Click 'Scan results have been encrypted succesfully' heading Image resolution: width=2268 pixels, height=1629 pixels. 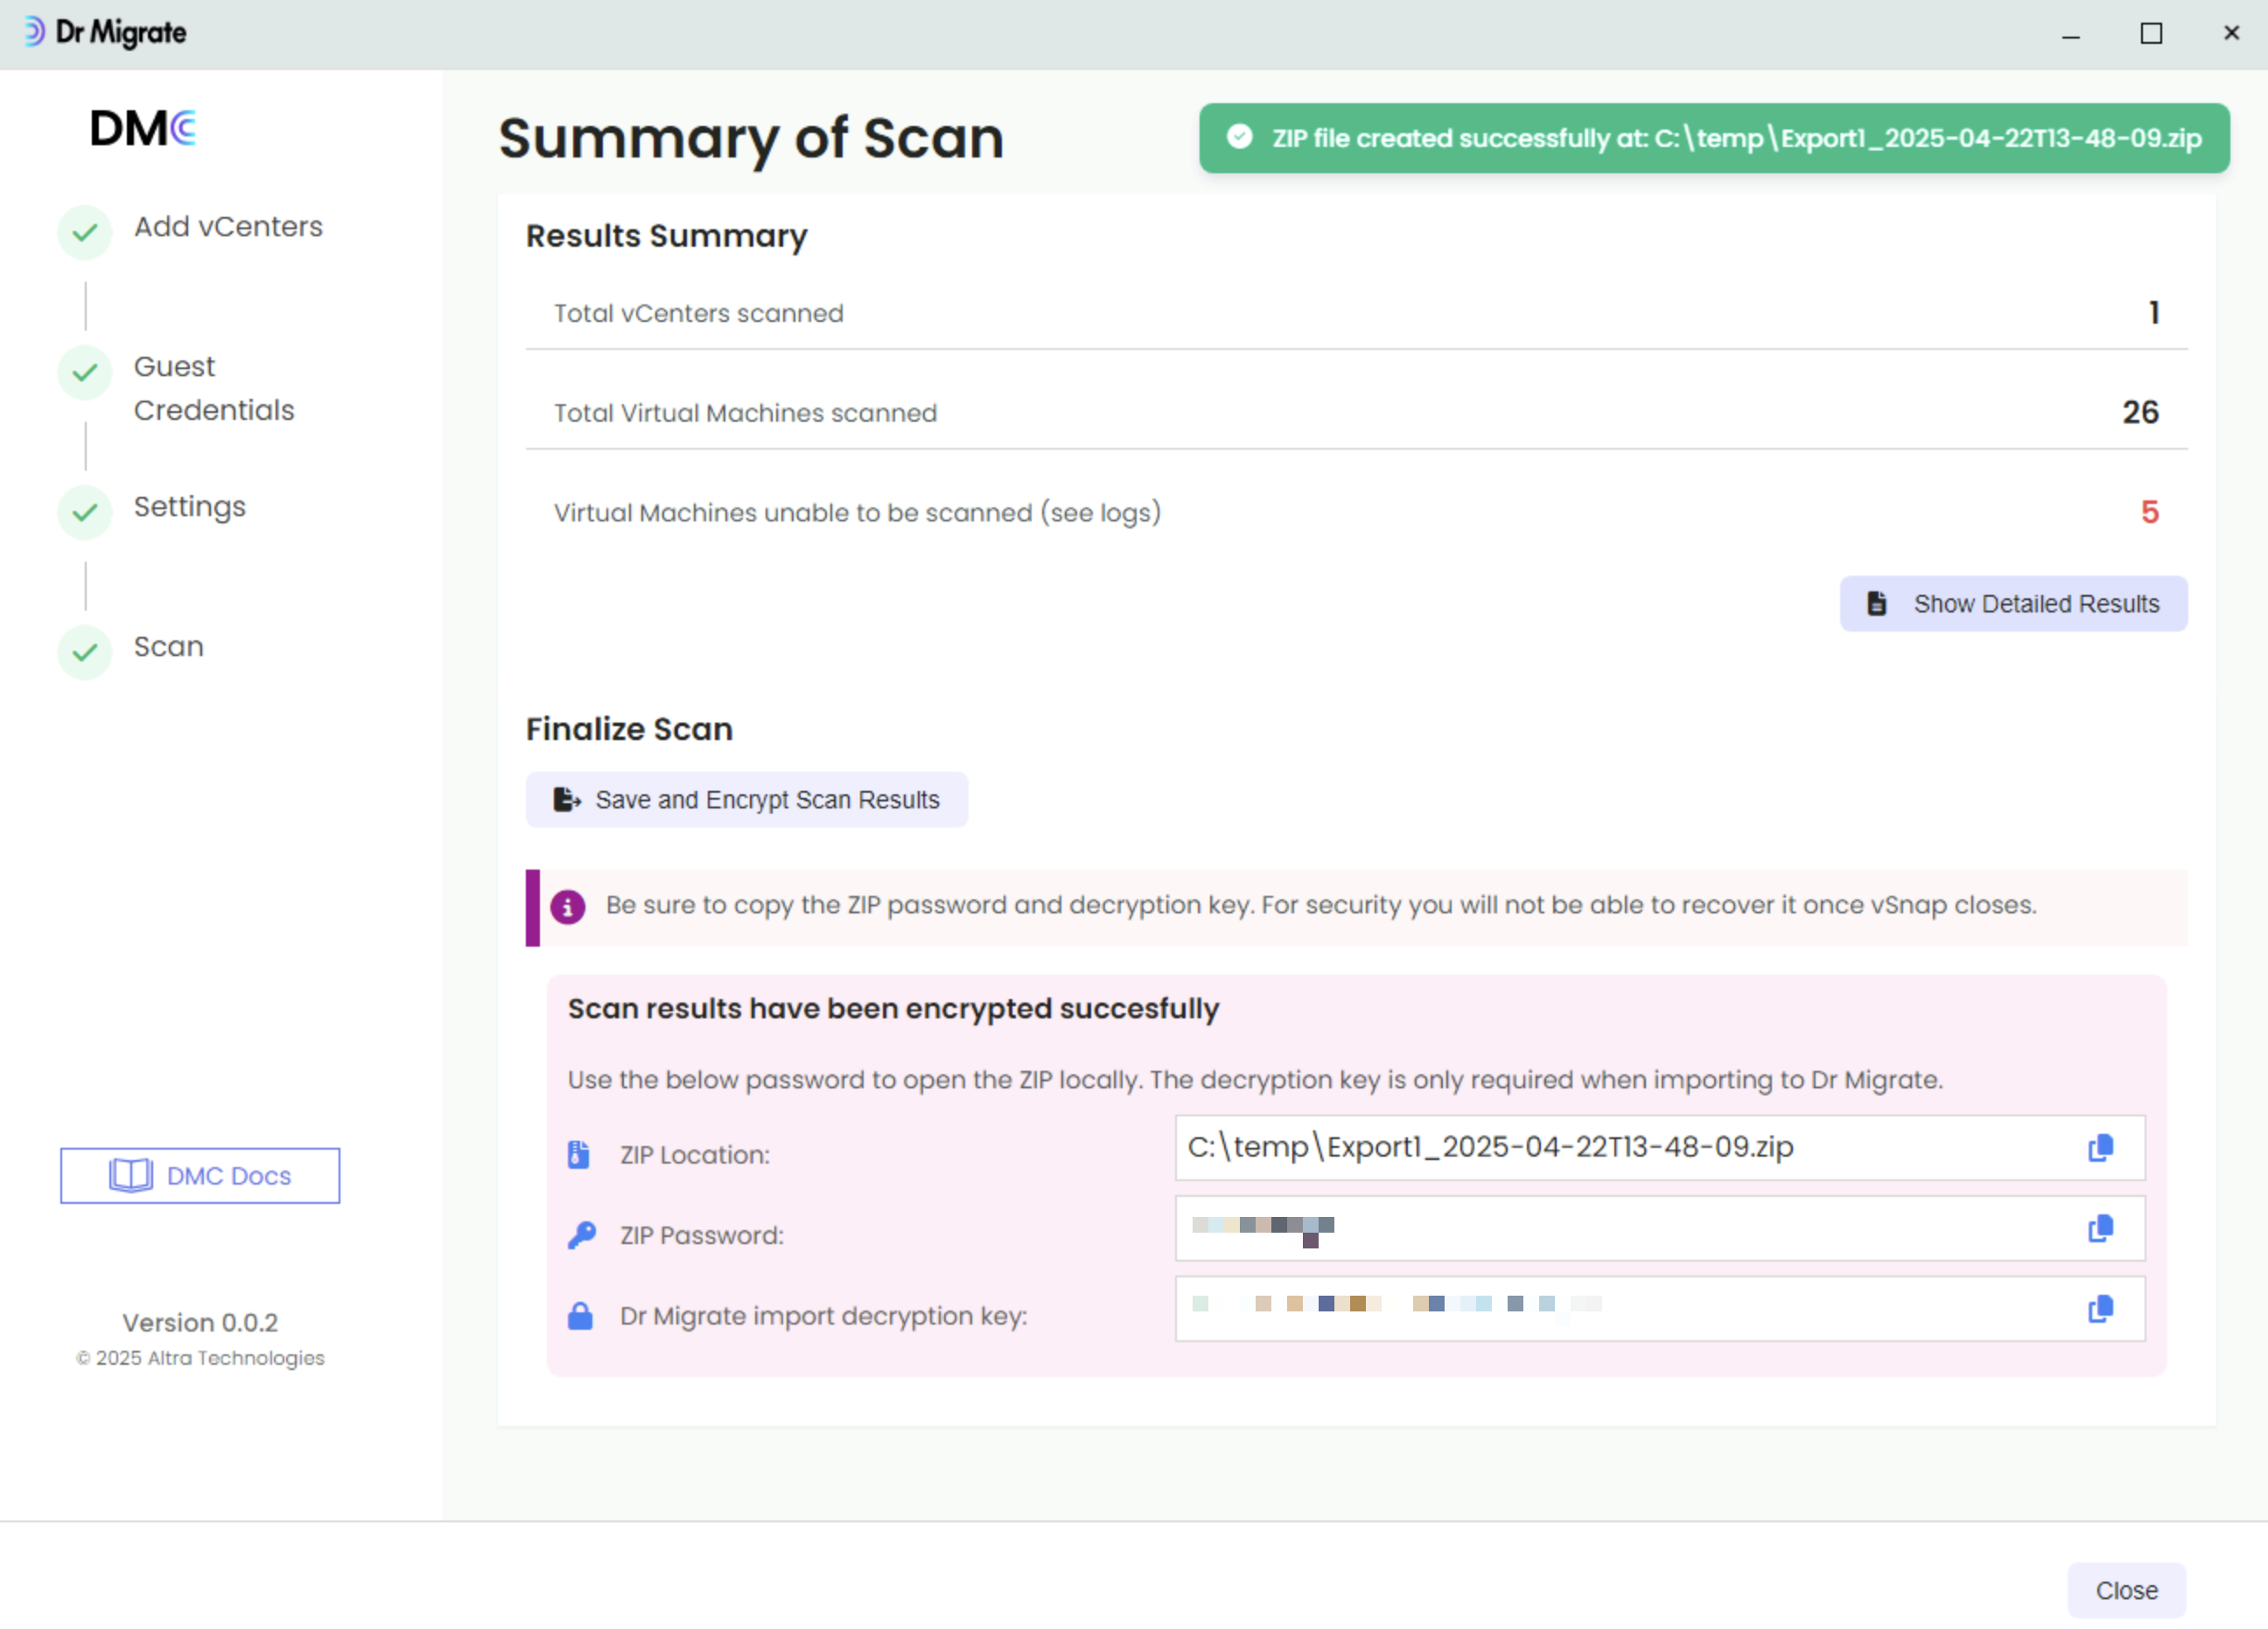[x=893, y=1009]
